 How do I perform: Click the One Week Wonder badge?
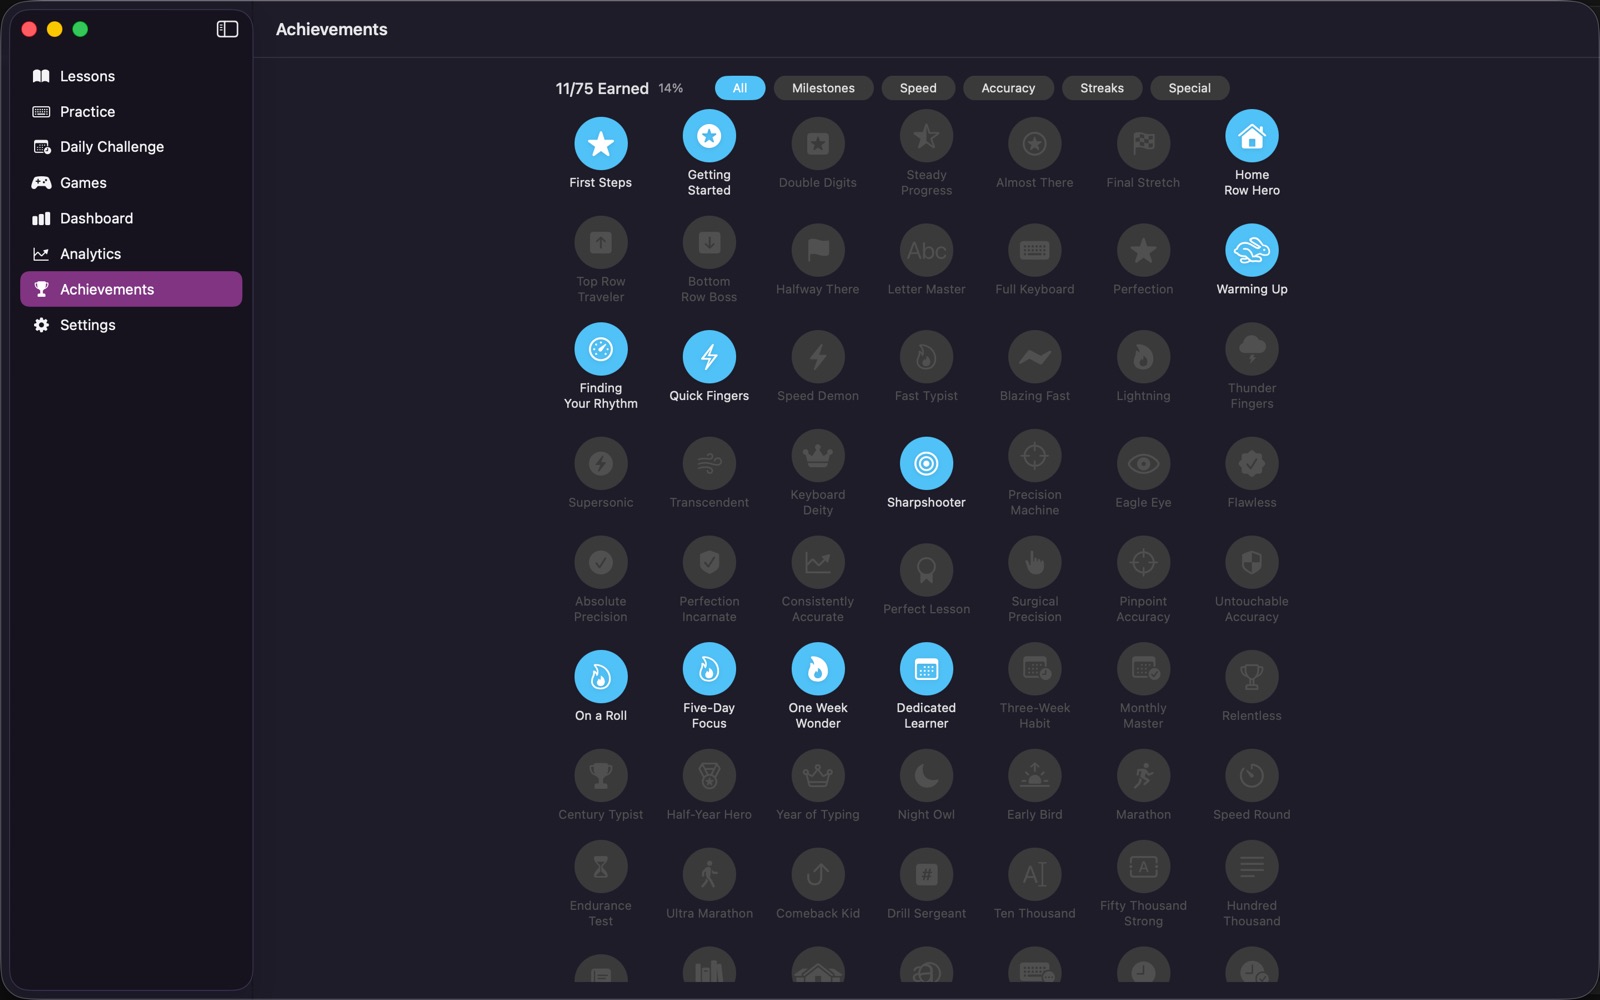pos(817,669)
